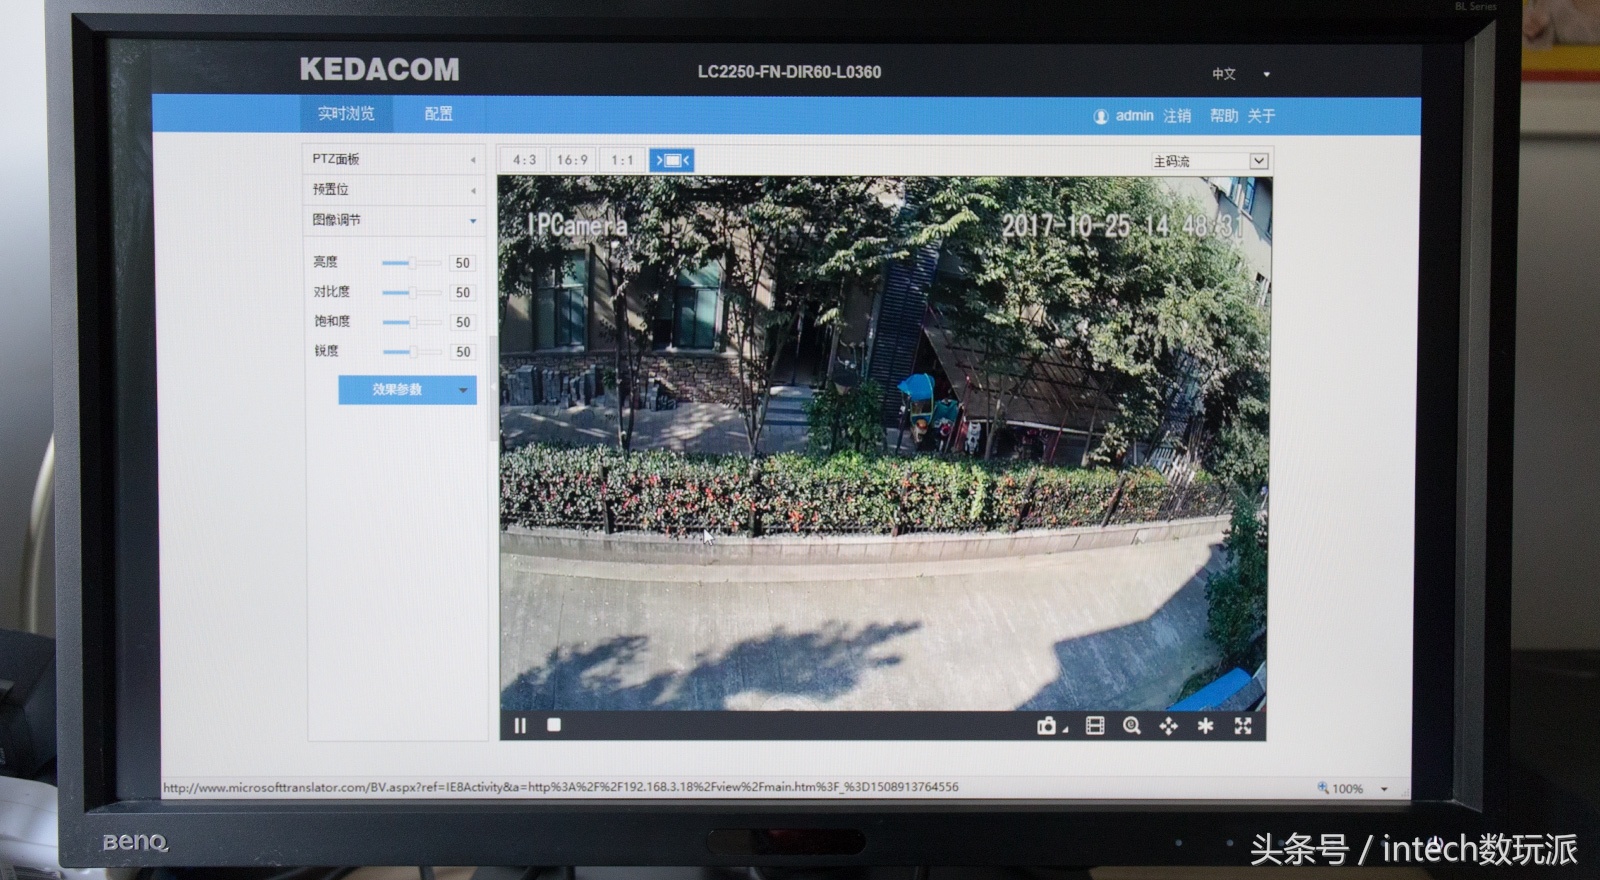This screenshot has width=1600, height=880.
Task: Expand the PTZ面板 section
Action: 394,159
